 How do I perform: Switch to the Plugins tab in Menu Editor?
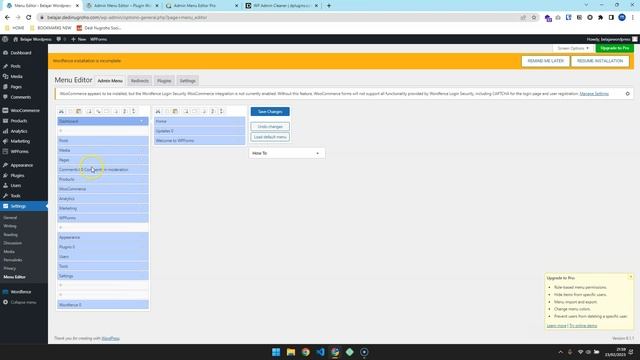(x=164, y=81)
